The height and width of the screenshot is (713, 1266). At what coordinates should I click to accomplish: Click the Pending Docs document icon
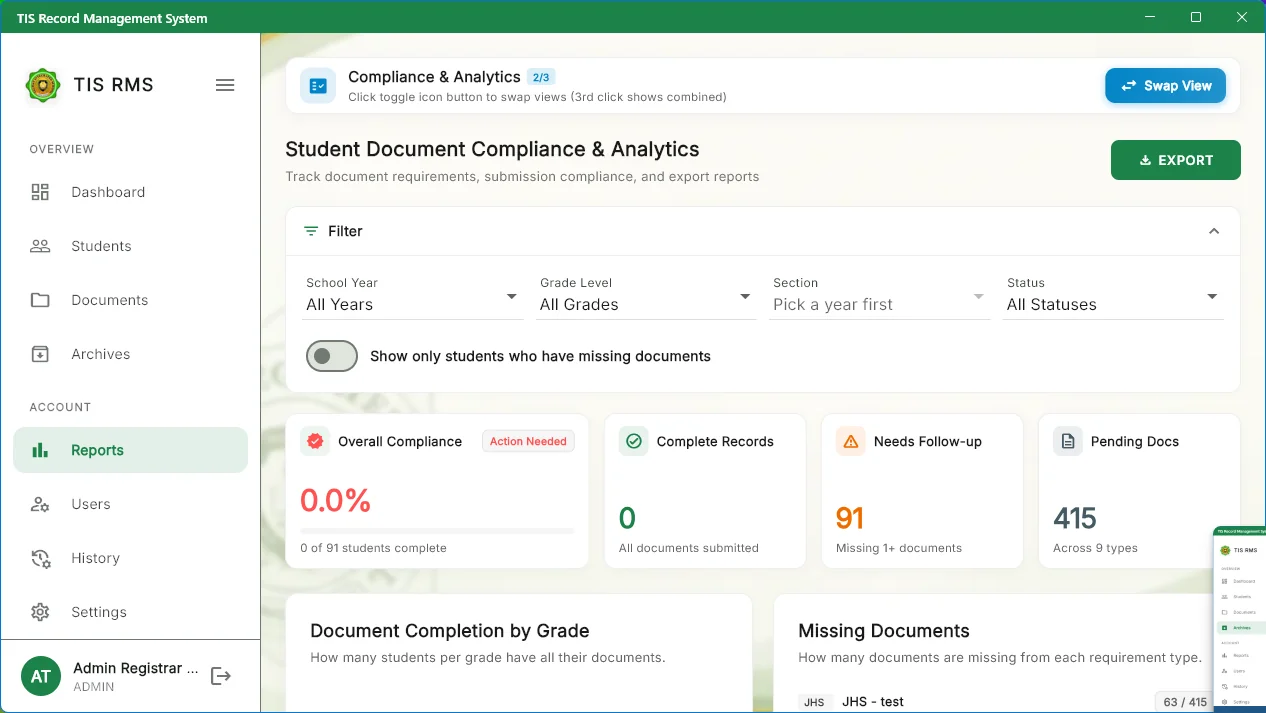(x=1068, y=441)
